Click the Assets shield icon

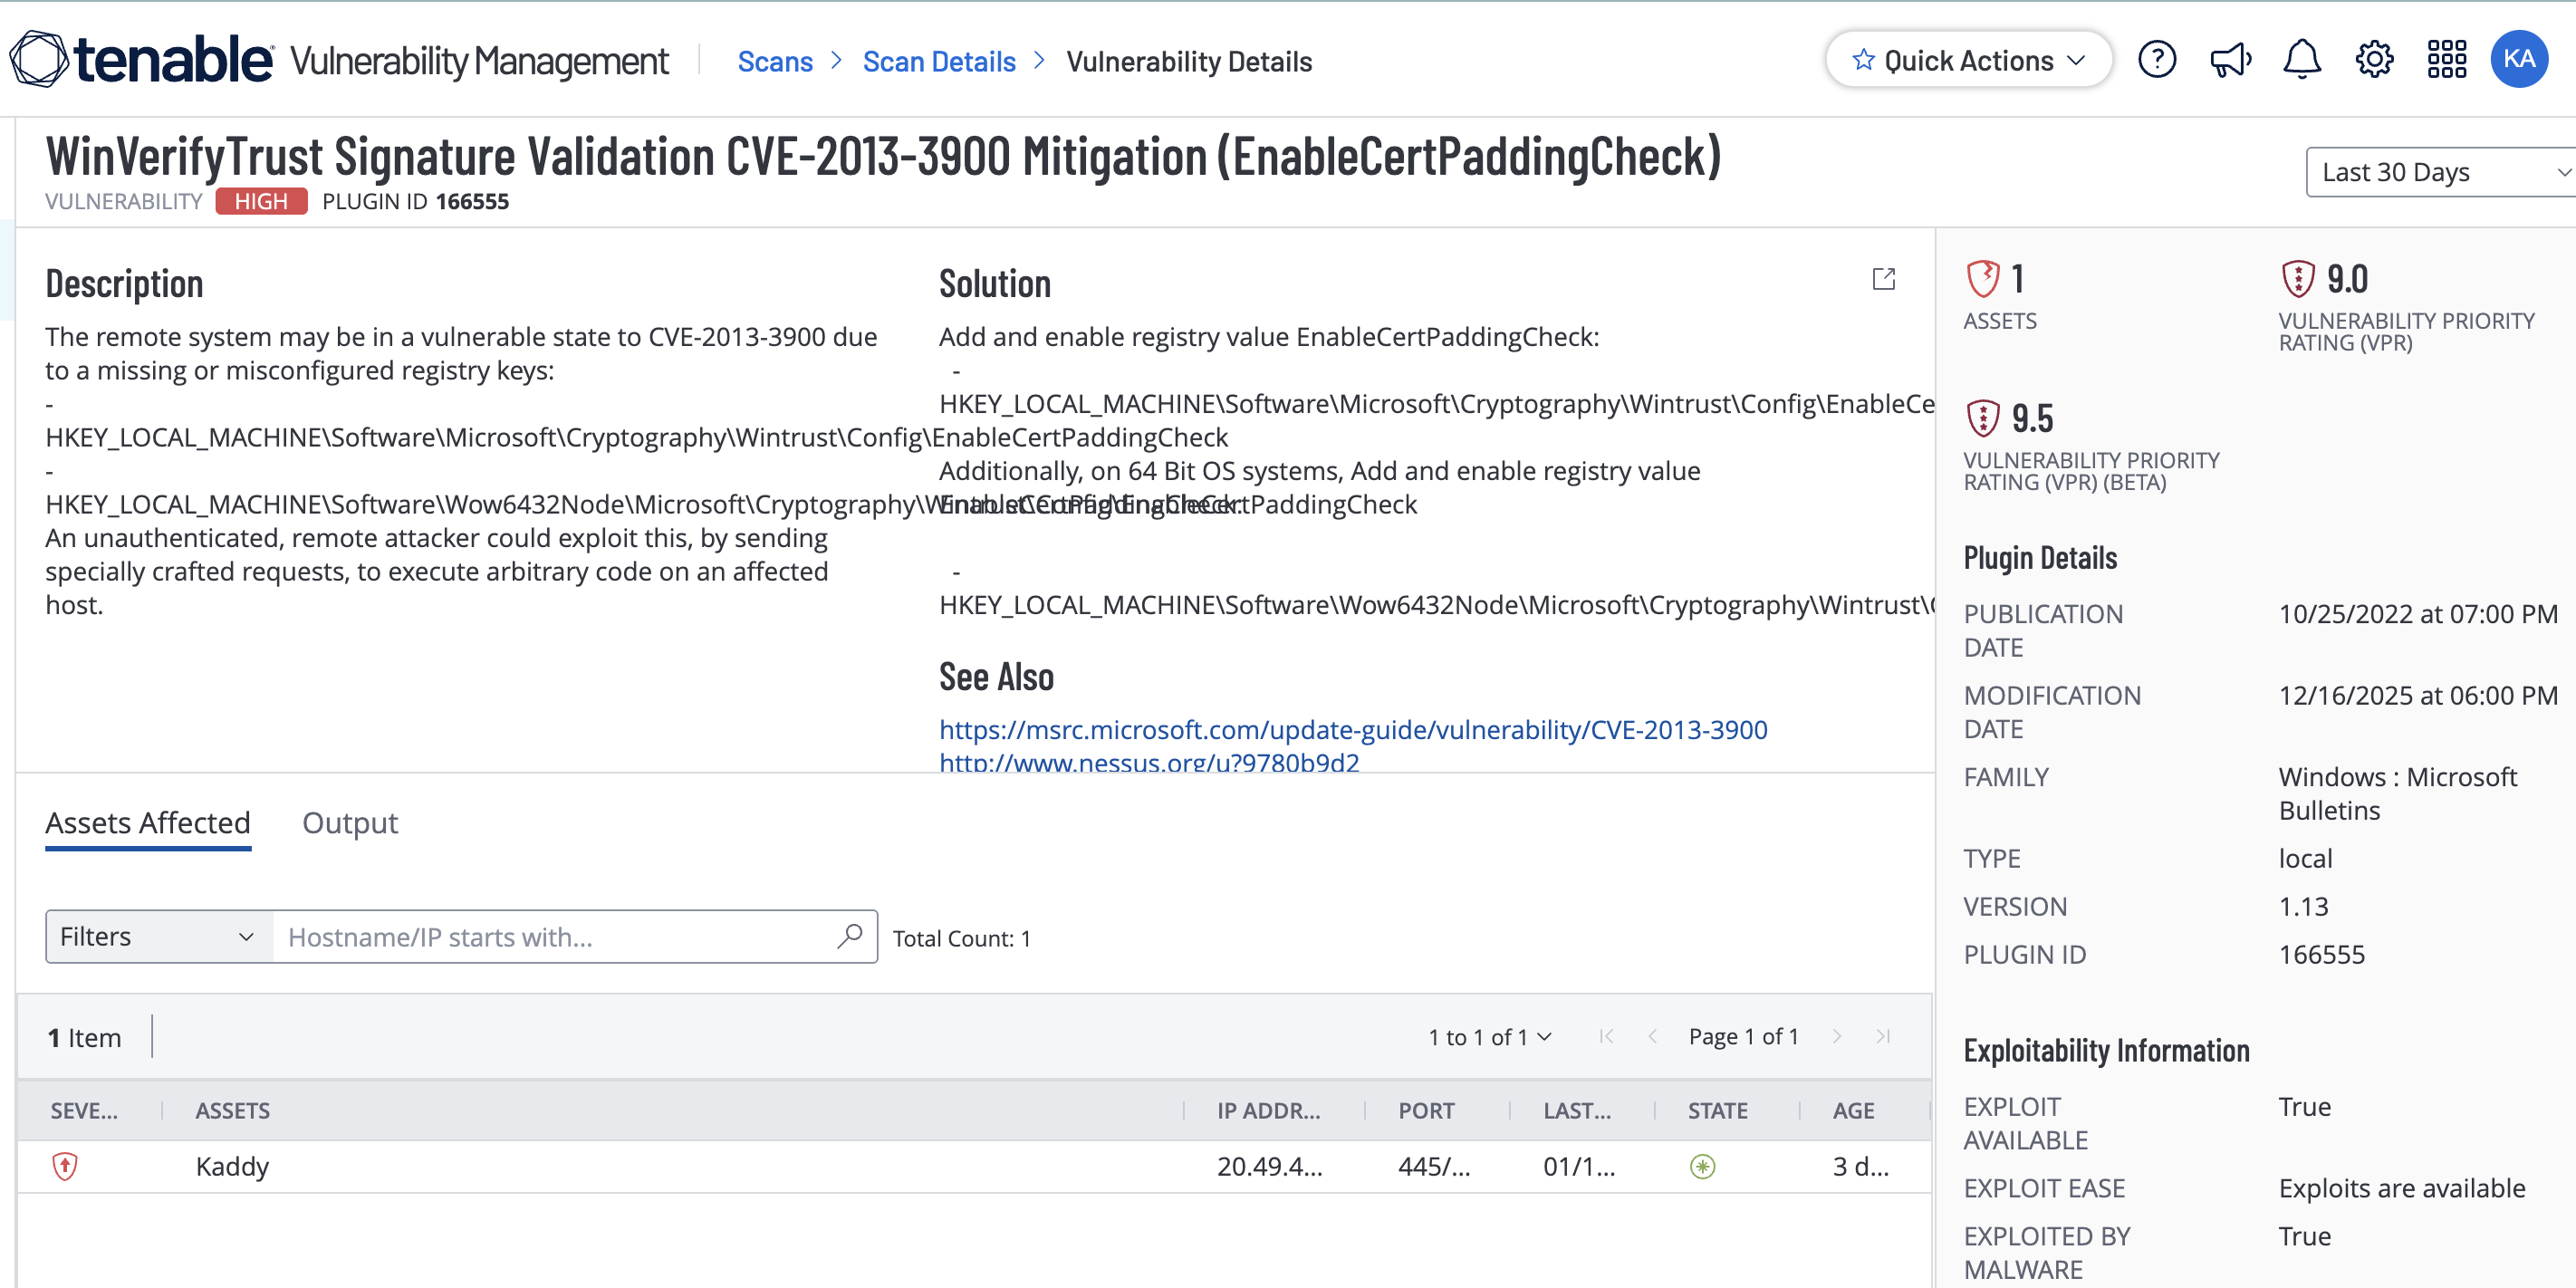click(x=1982, y=279)
